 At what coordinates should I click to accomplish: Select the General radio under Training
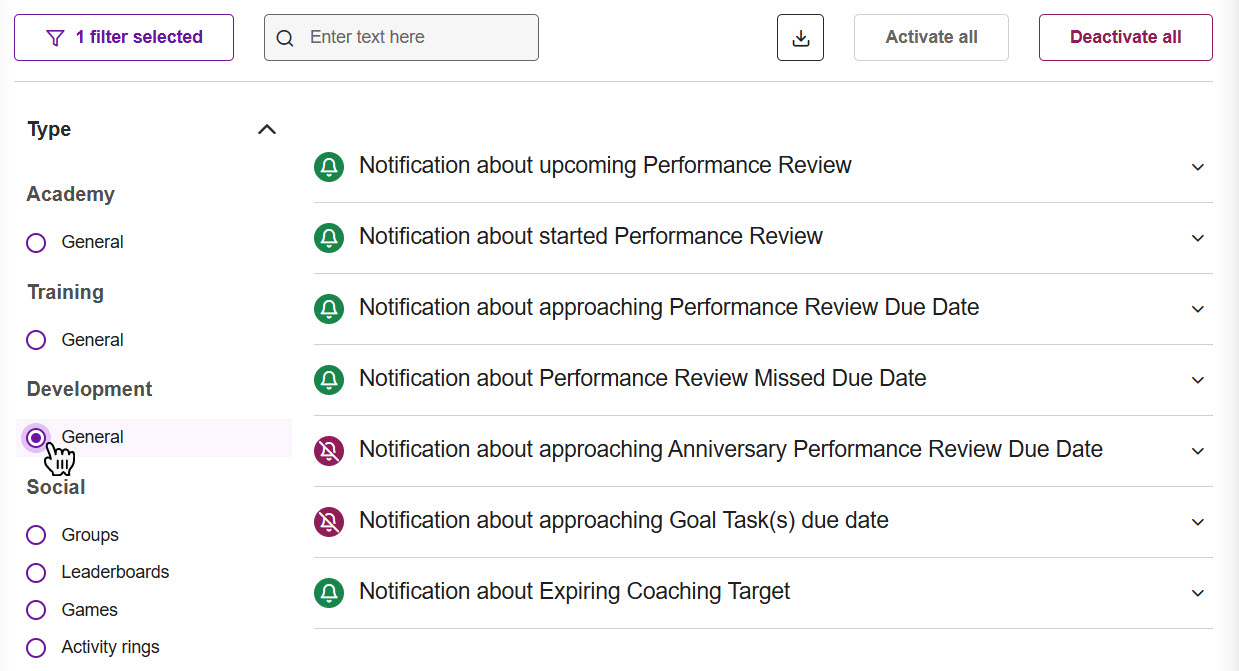36,340
